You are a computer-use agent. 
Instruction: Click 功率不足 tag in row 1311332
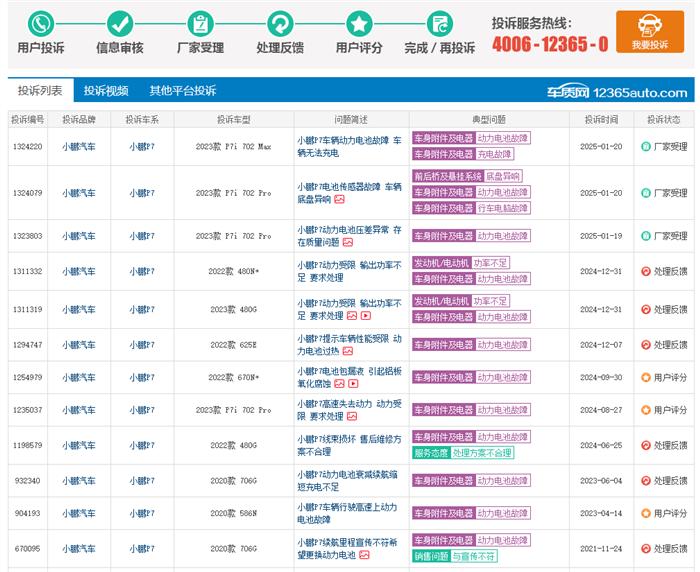click(x=490, y=263)
